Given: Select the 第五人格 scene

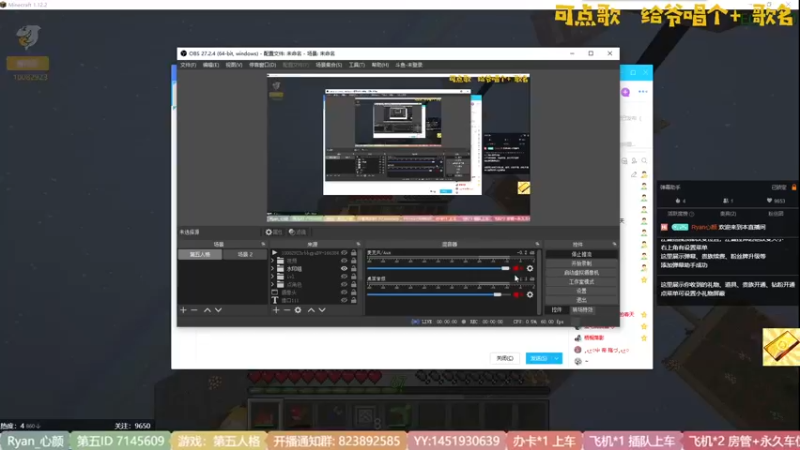Looking at the screenshot, I should click(200, 254).
